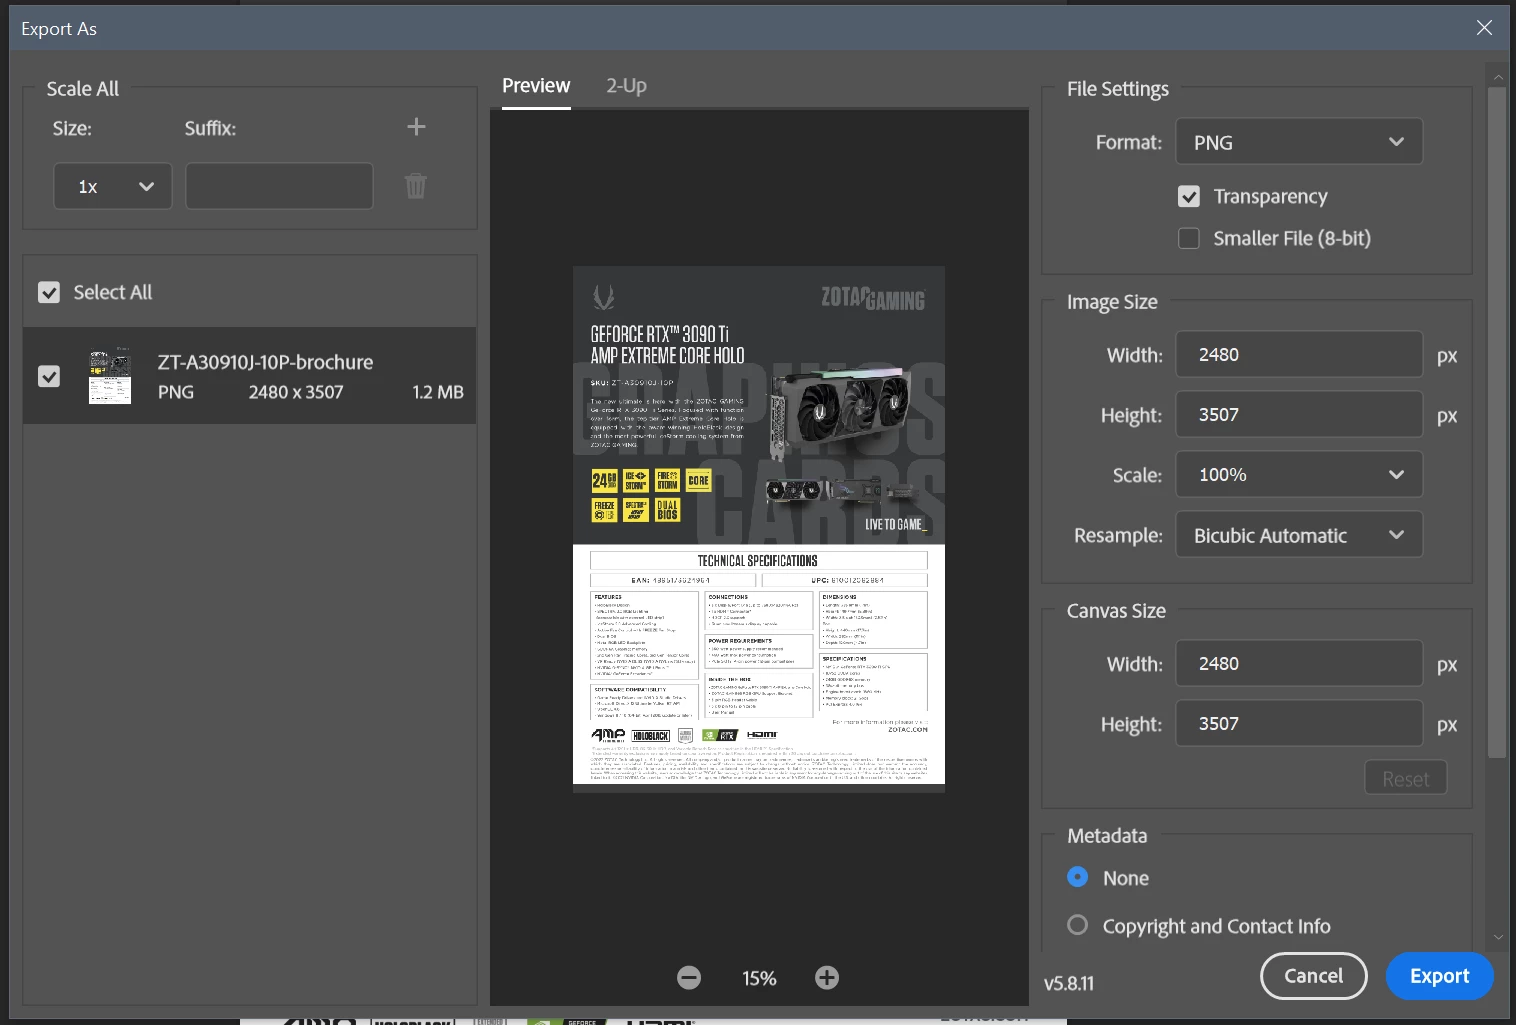Click the Cancel button
This screenshot has width=1516, height=1025.
1314,976
